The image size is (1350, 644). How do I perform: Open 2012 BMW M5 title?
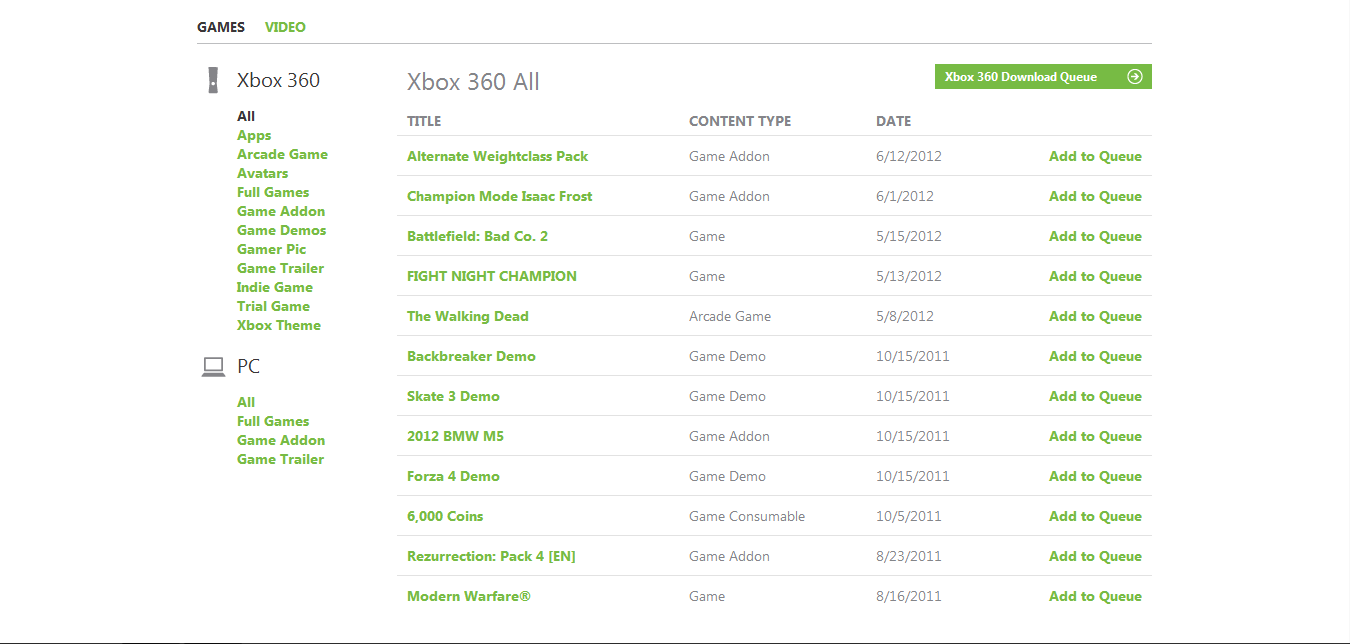pos(455,436)
